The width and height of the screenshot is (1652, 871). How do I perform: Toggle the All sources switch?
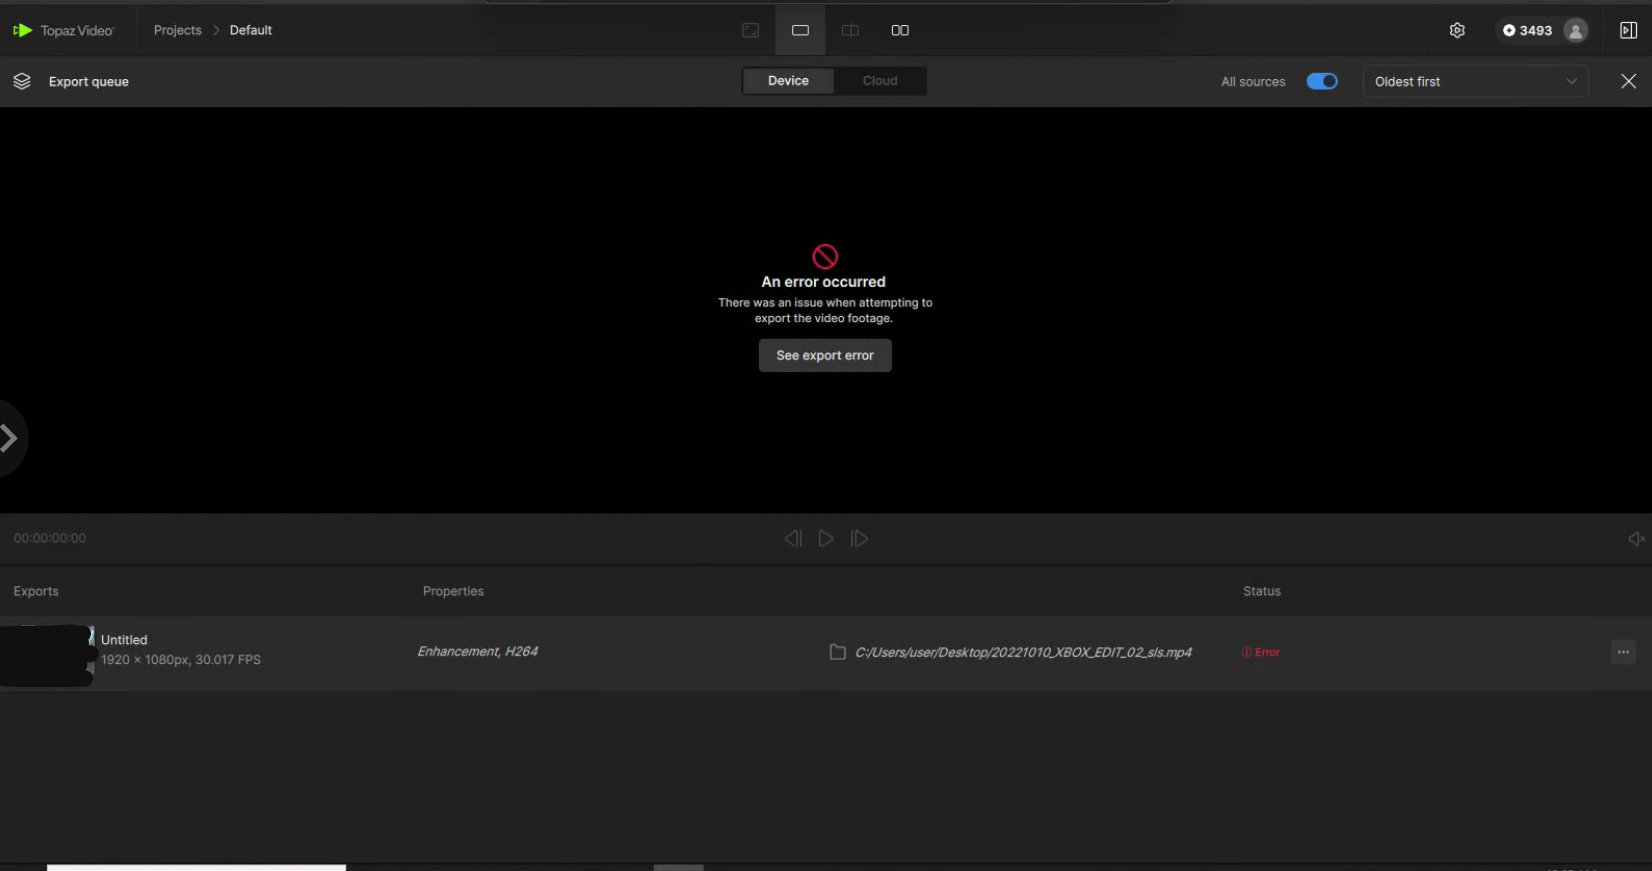point(1321,81)
